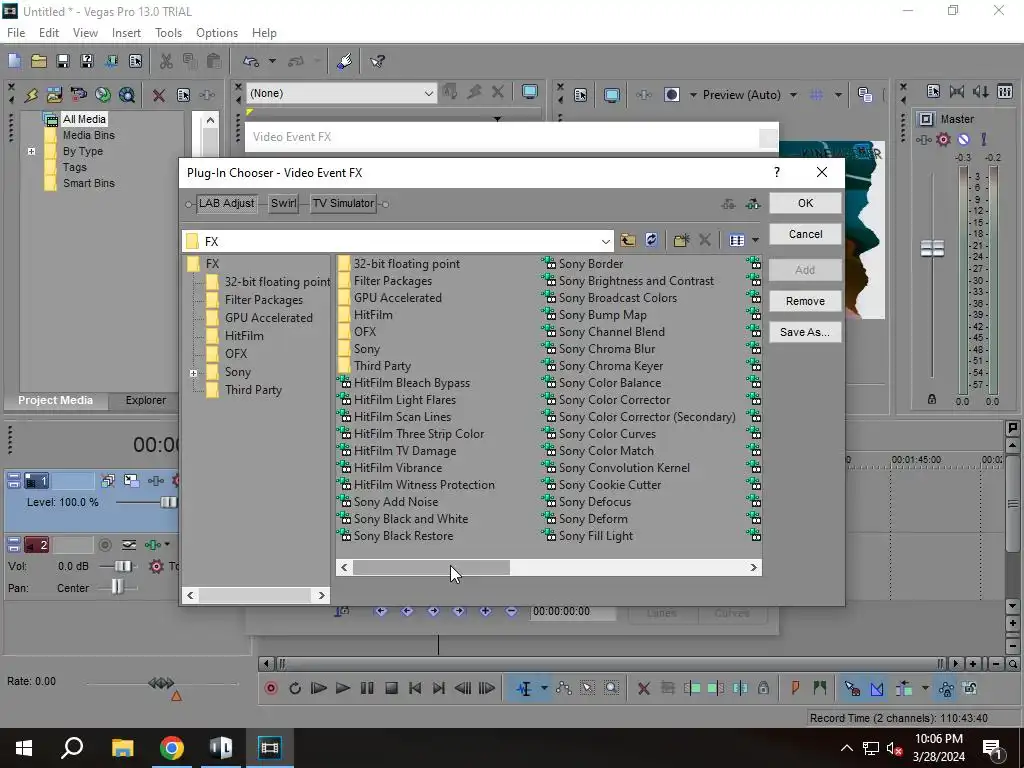Save the project via floppy icon
The image size is (1024, 768).
(63, 61)
